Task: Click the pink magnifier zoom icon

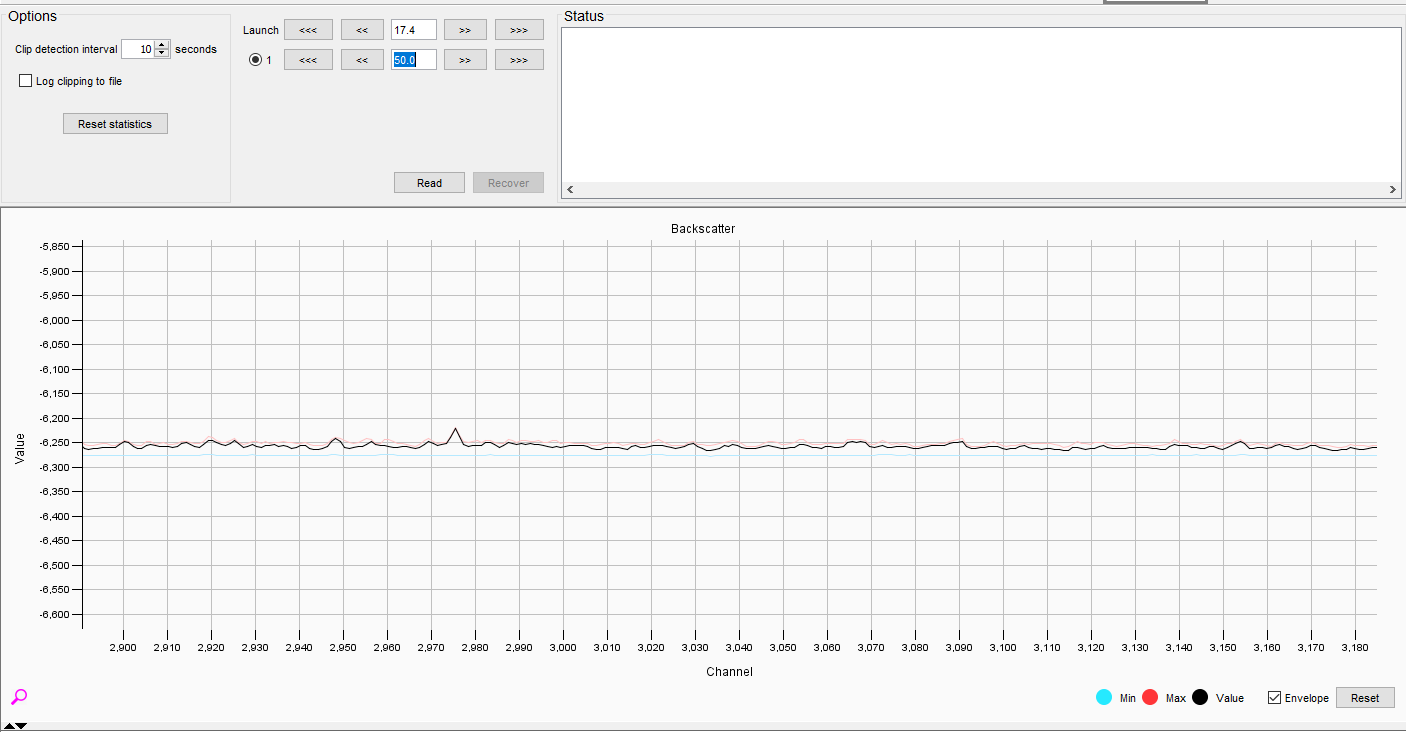Action: 20,697
